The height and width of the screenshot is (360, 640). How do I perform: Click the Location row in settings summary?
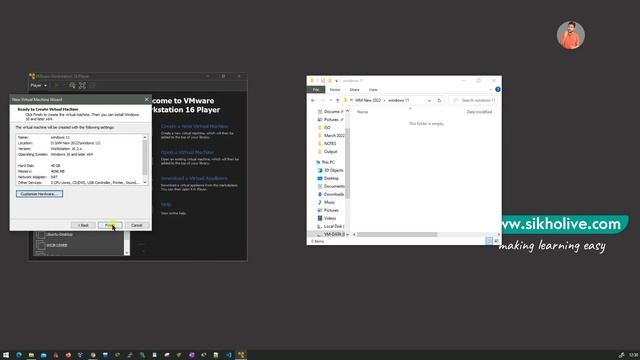pyautogui.click(x=79, y=143)
